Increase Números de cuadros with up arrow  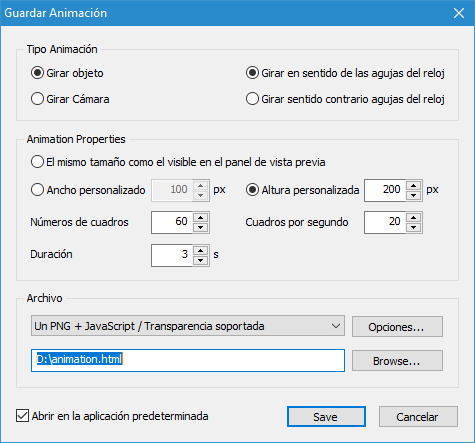(200, 218)
